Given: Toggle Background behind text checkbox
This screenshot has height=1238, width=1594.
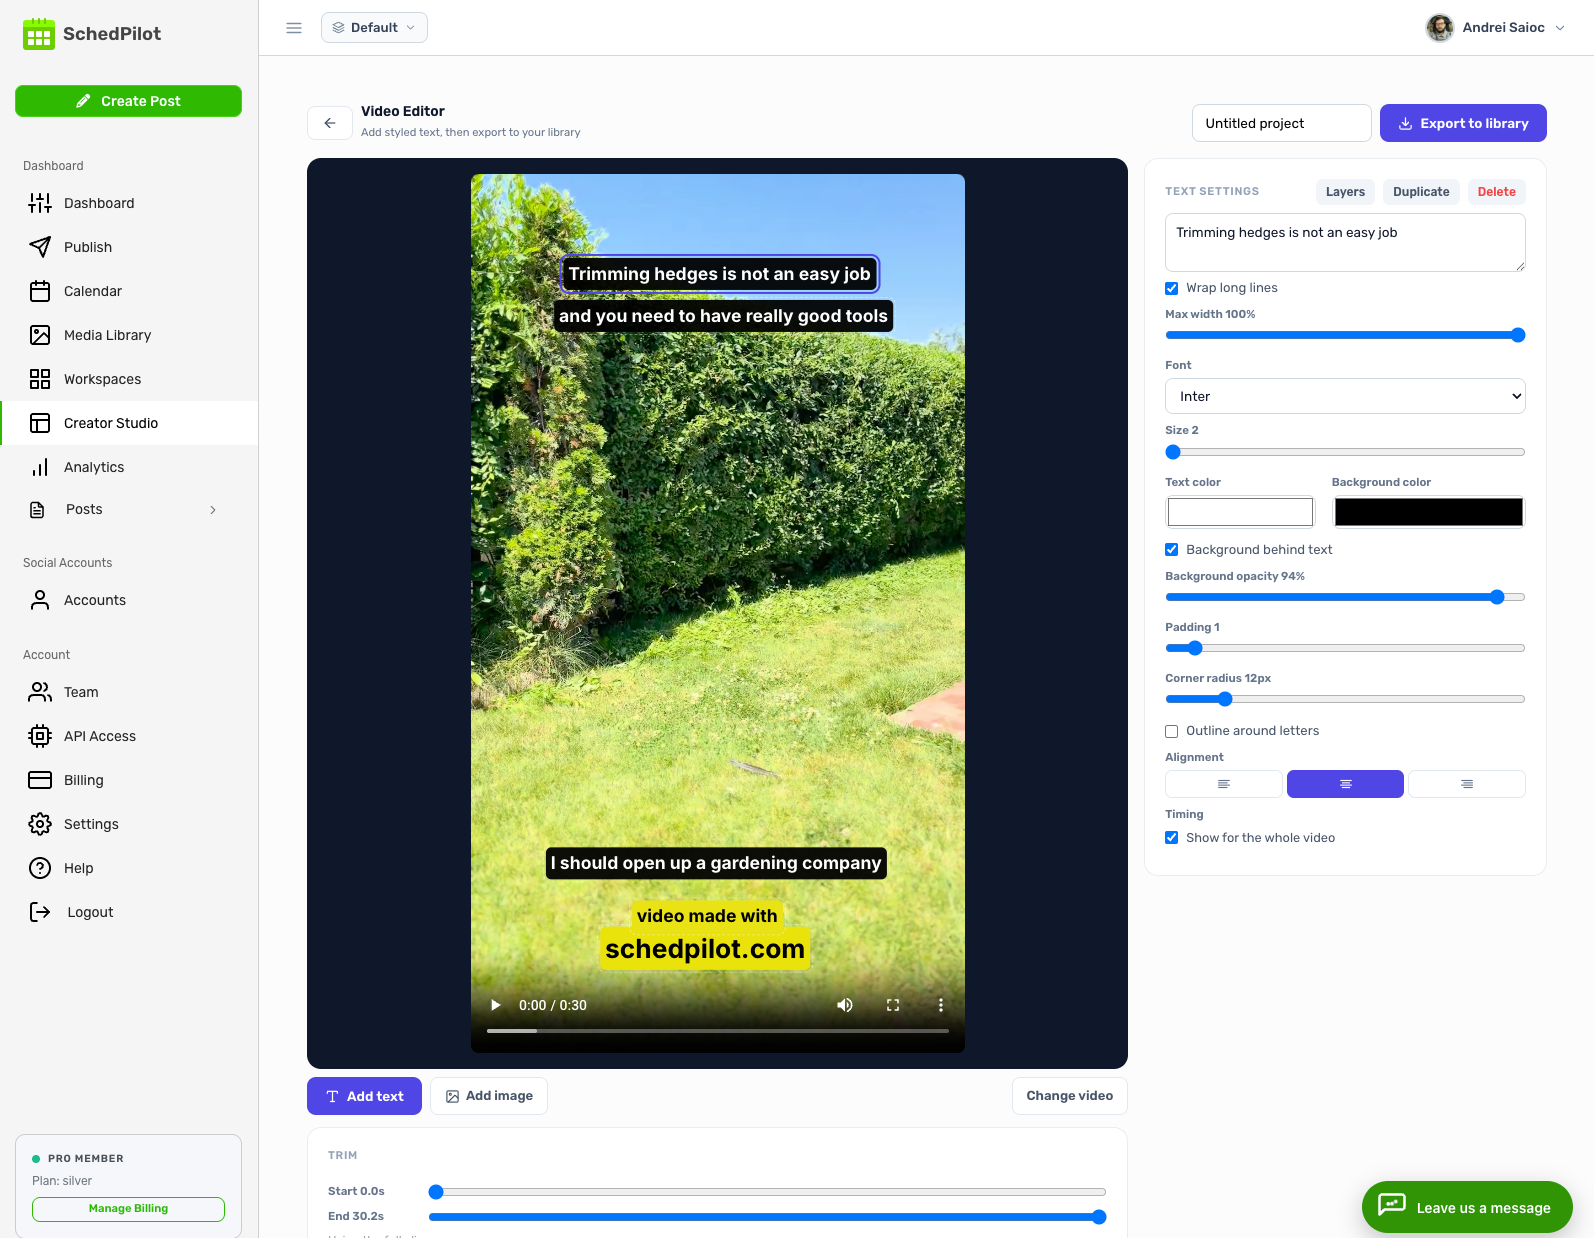Looking at the screenshot, I should pyautogui.click(x=1172, y=550).
